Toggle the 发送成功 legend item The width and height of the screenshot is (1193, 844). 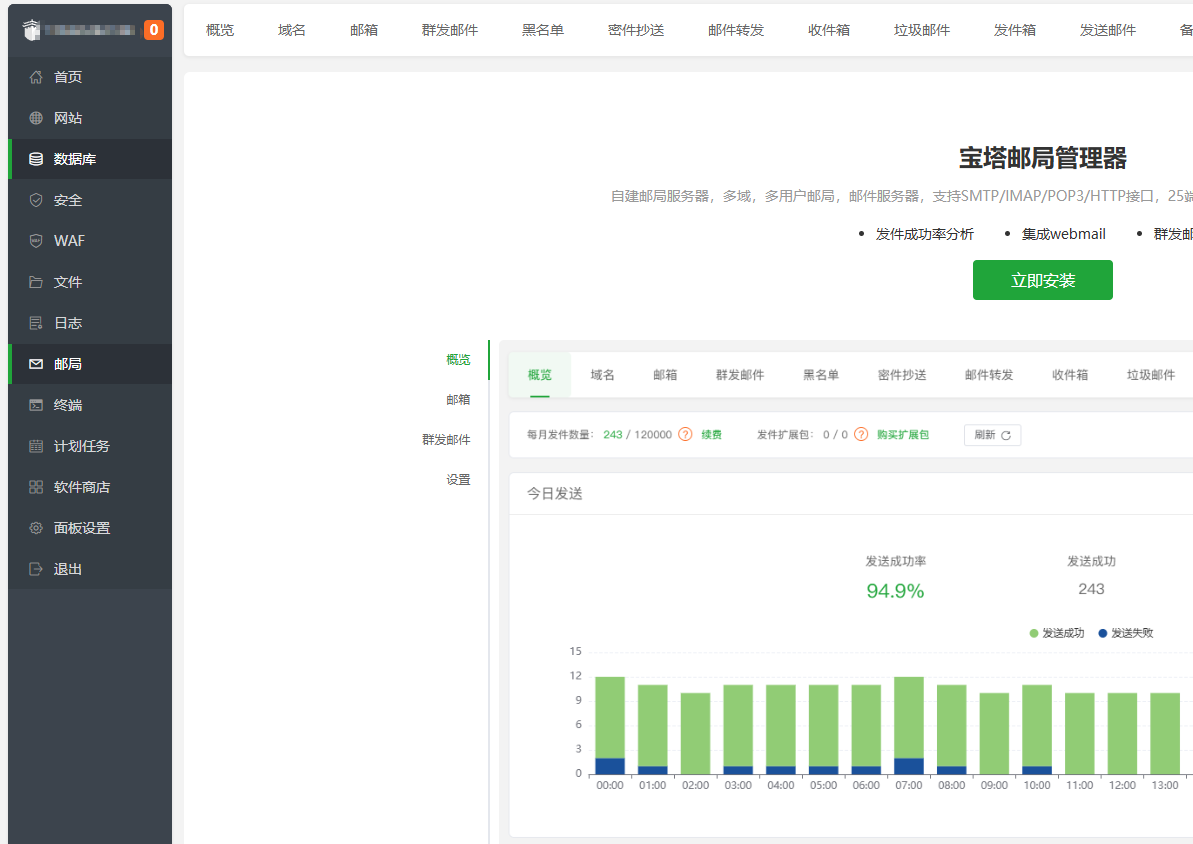pos(1057,633)
